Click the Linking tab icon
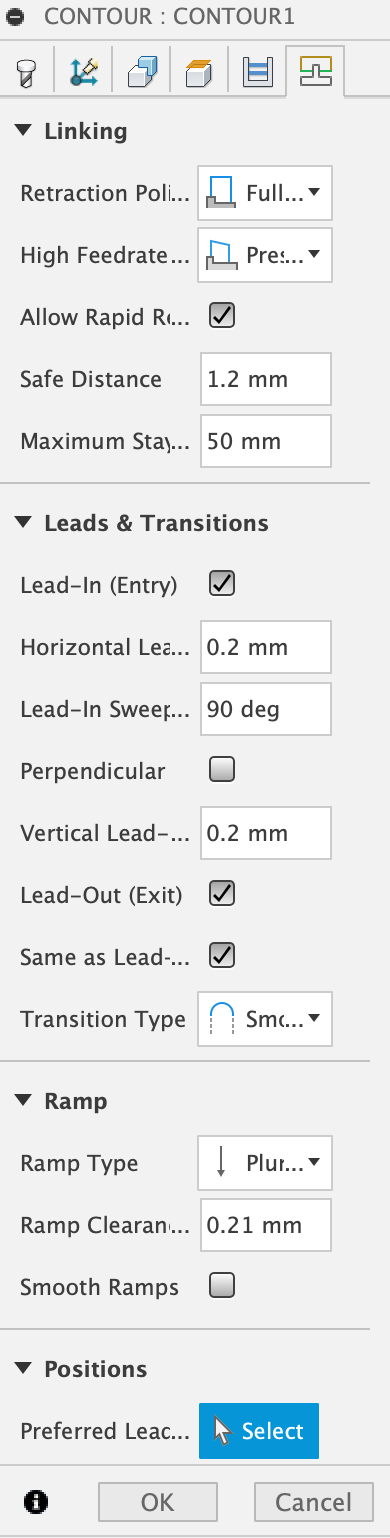Screen dimensions: 390x1538 tap(315, 71)
